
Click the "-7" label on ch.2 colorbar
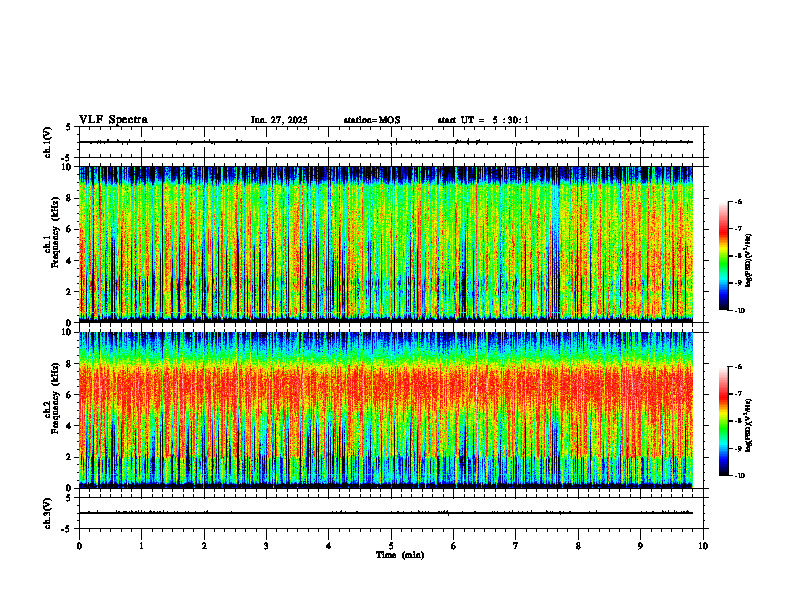738,394
